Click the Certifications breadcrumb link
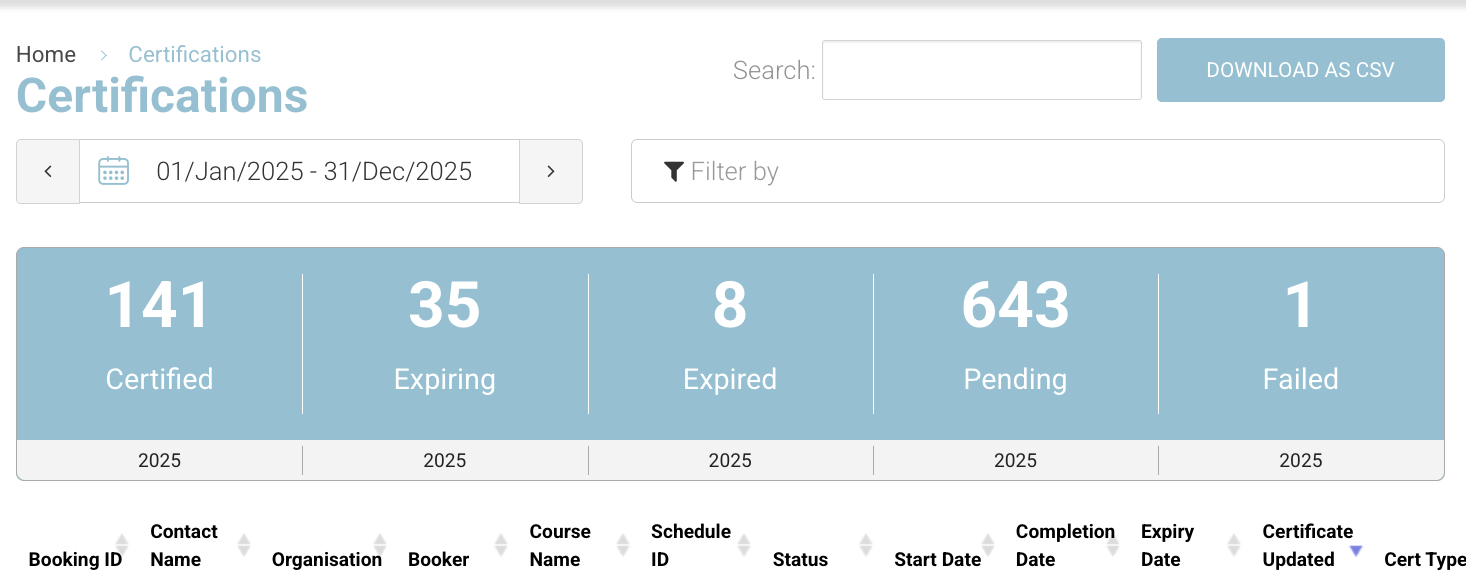Viewport: 1466px width, 572px height. (195, 54)
